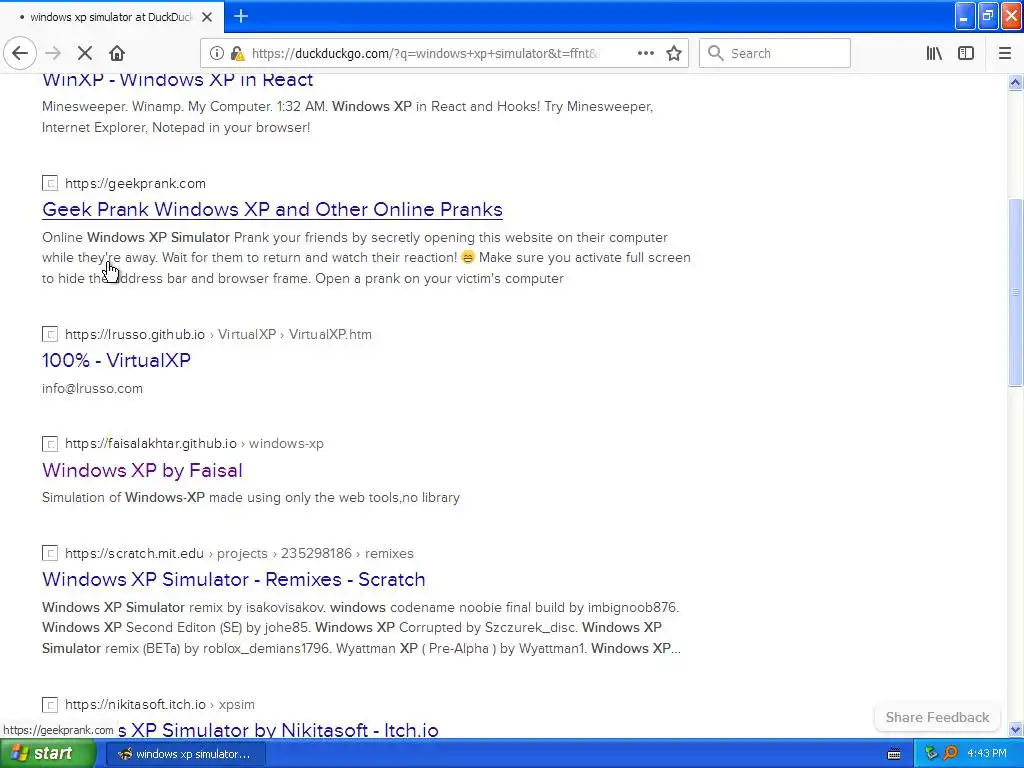1024x768 pixels.
Task: Click the faisalakhtar.github.io favicon
Action: (50, 444)
